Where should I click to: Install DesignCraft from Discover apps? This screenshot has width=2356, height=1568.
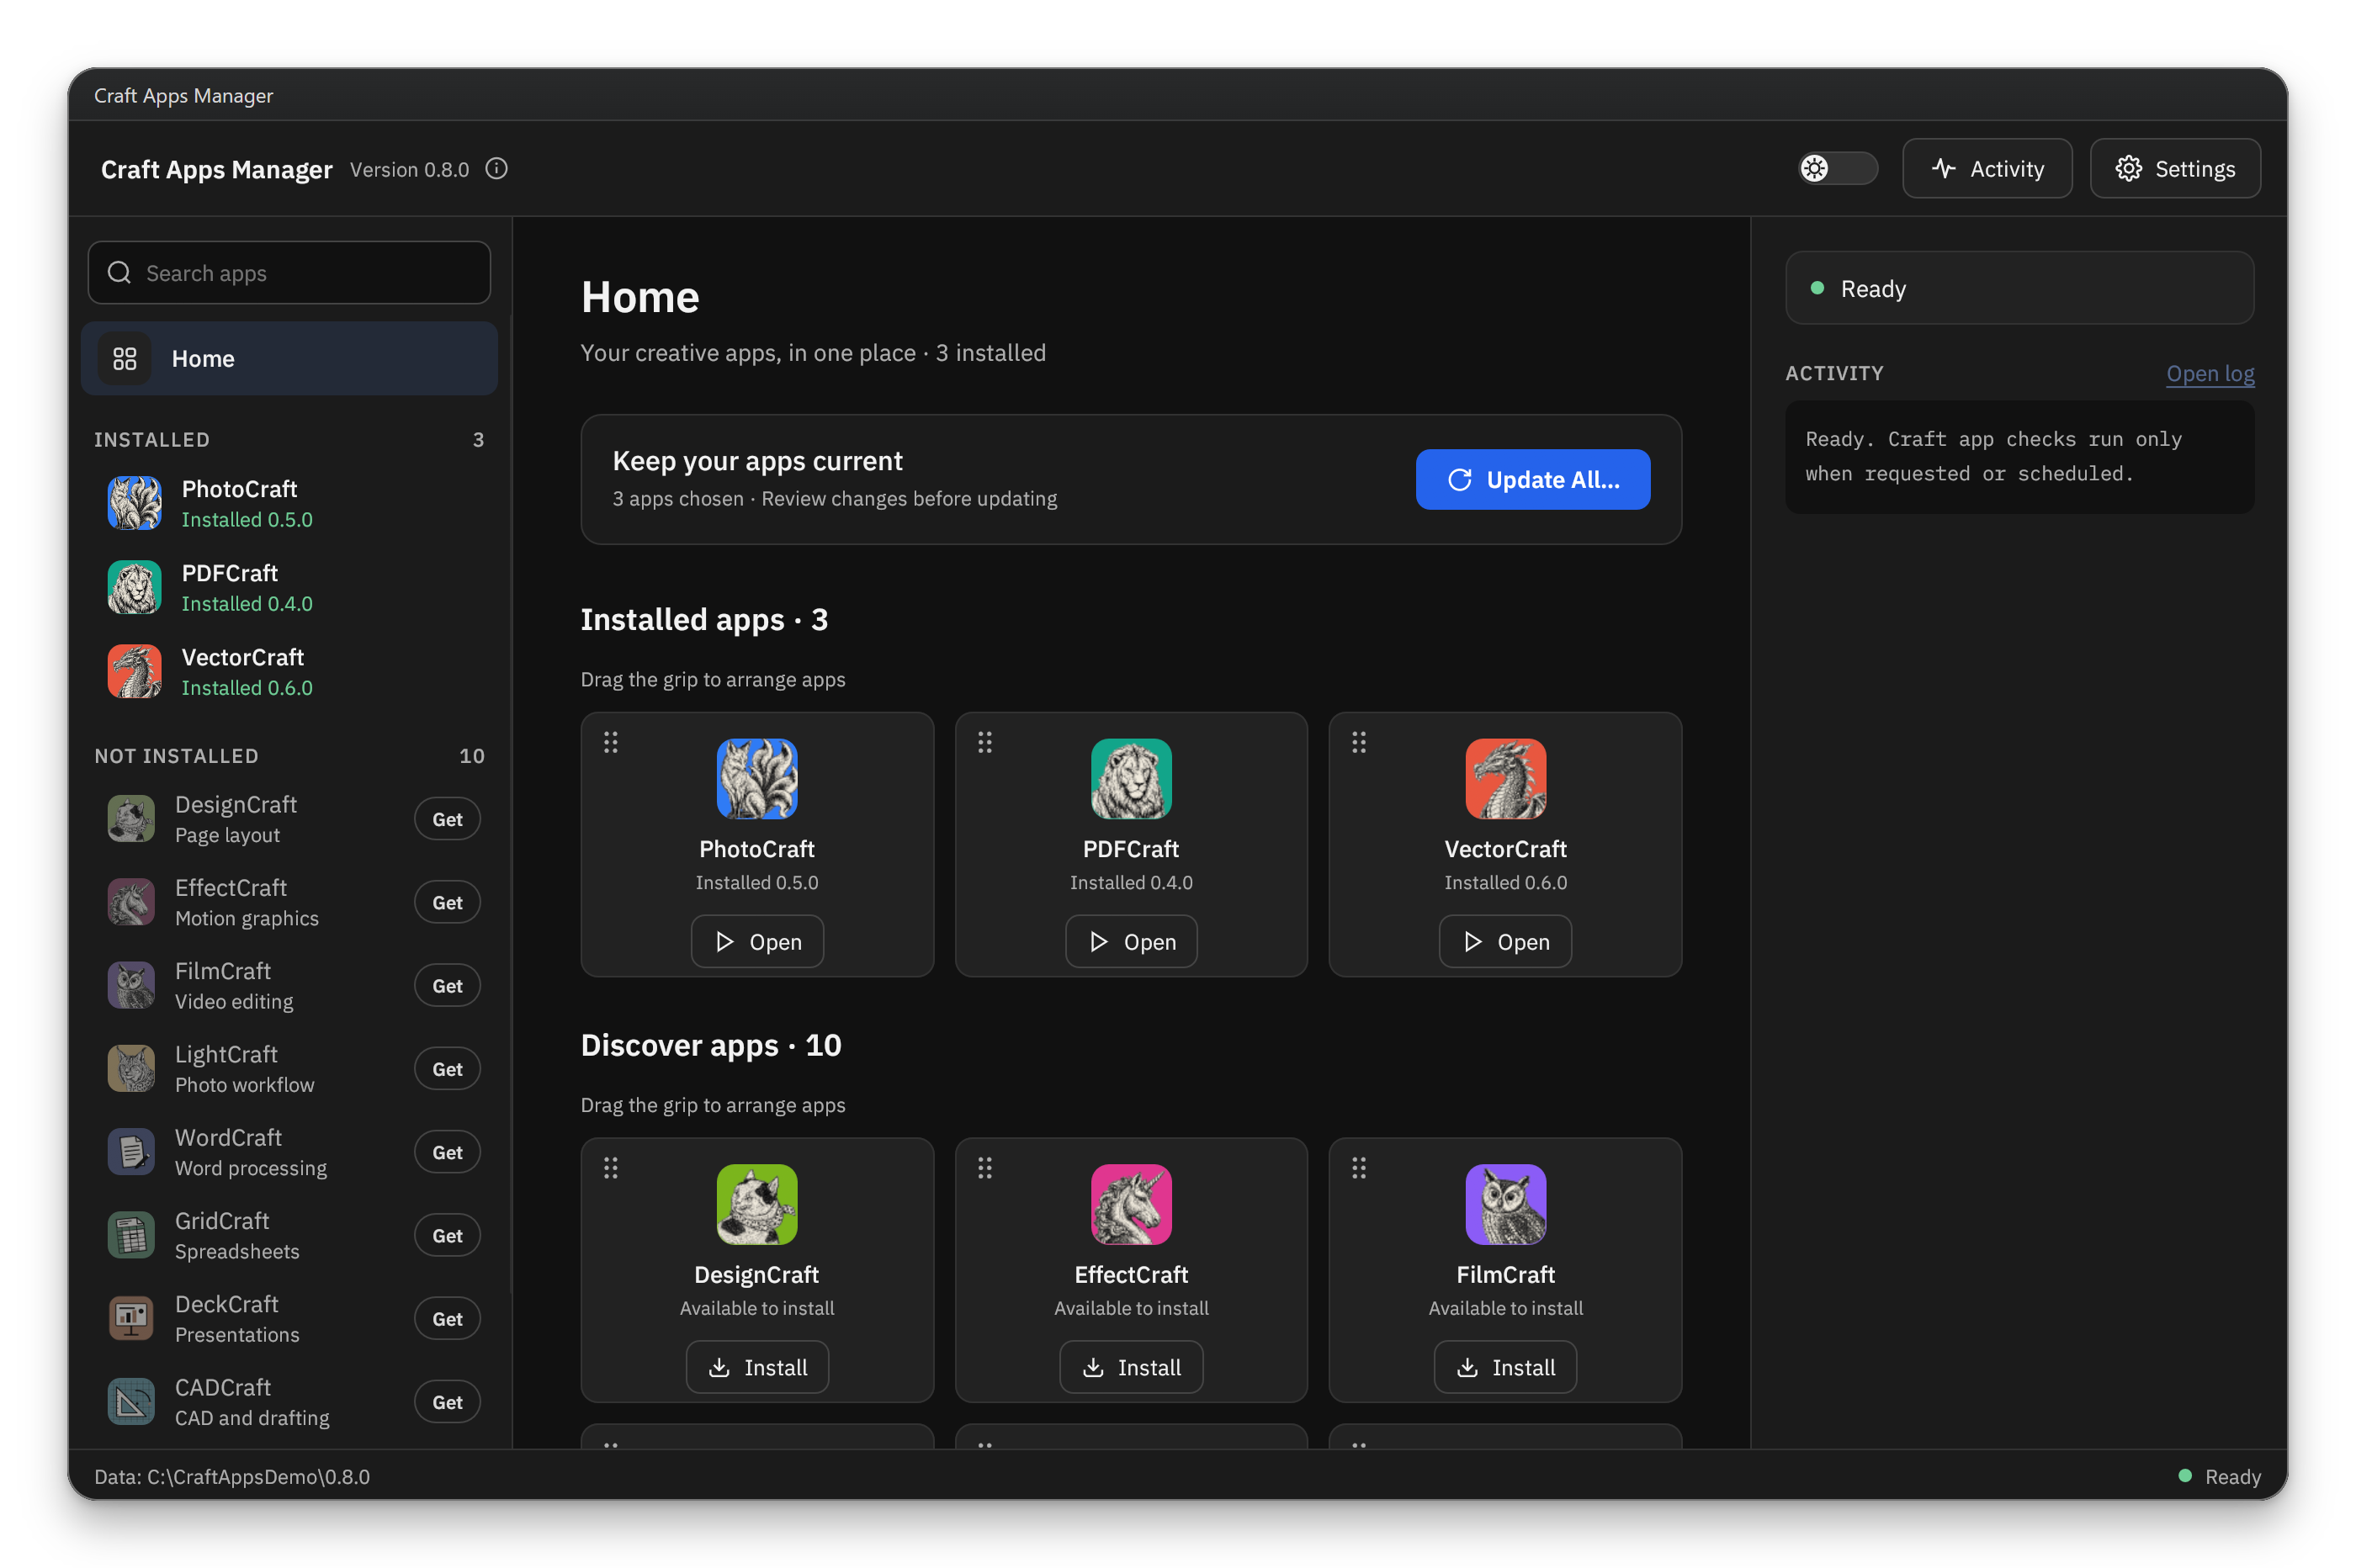point(757,1366)
